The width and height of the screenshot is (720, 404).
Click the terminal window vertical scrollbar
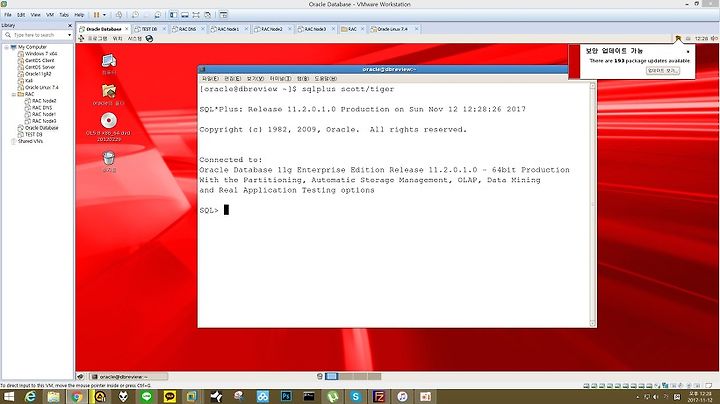[x=592, y=204]
